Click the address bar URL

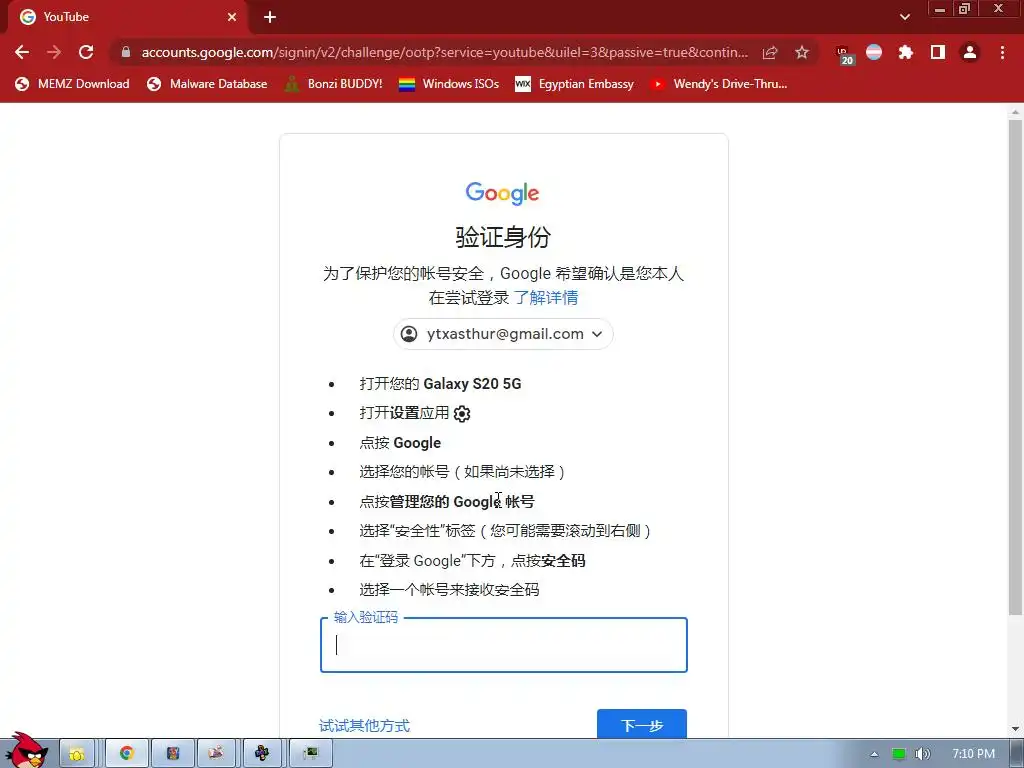[445, 52]
